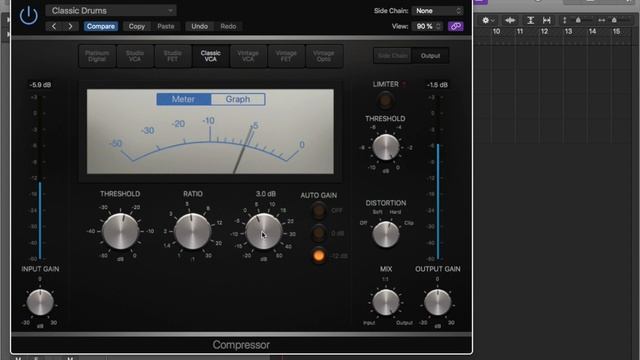This screenshot has height=360, width=640.
Task: Open the View size percentage stepper
Action: click(x=427, y=26)
